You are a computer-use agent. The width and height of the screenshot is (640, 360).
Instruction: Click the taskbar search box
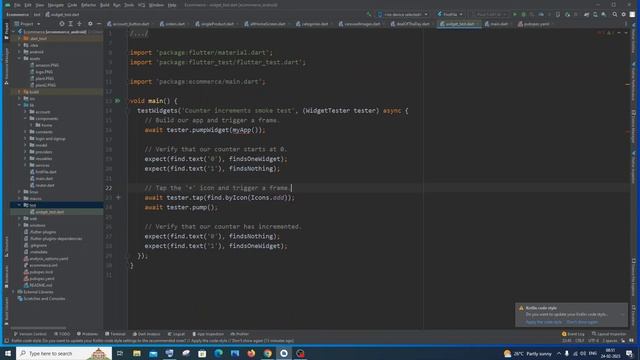[64, 353]
